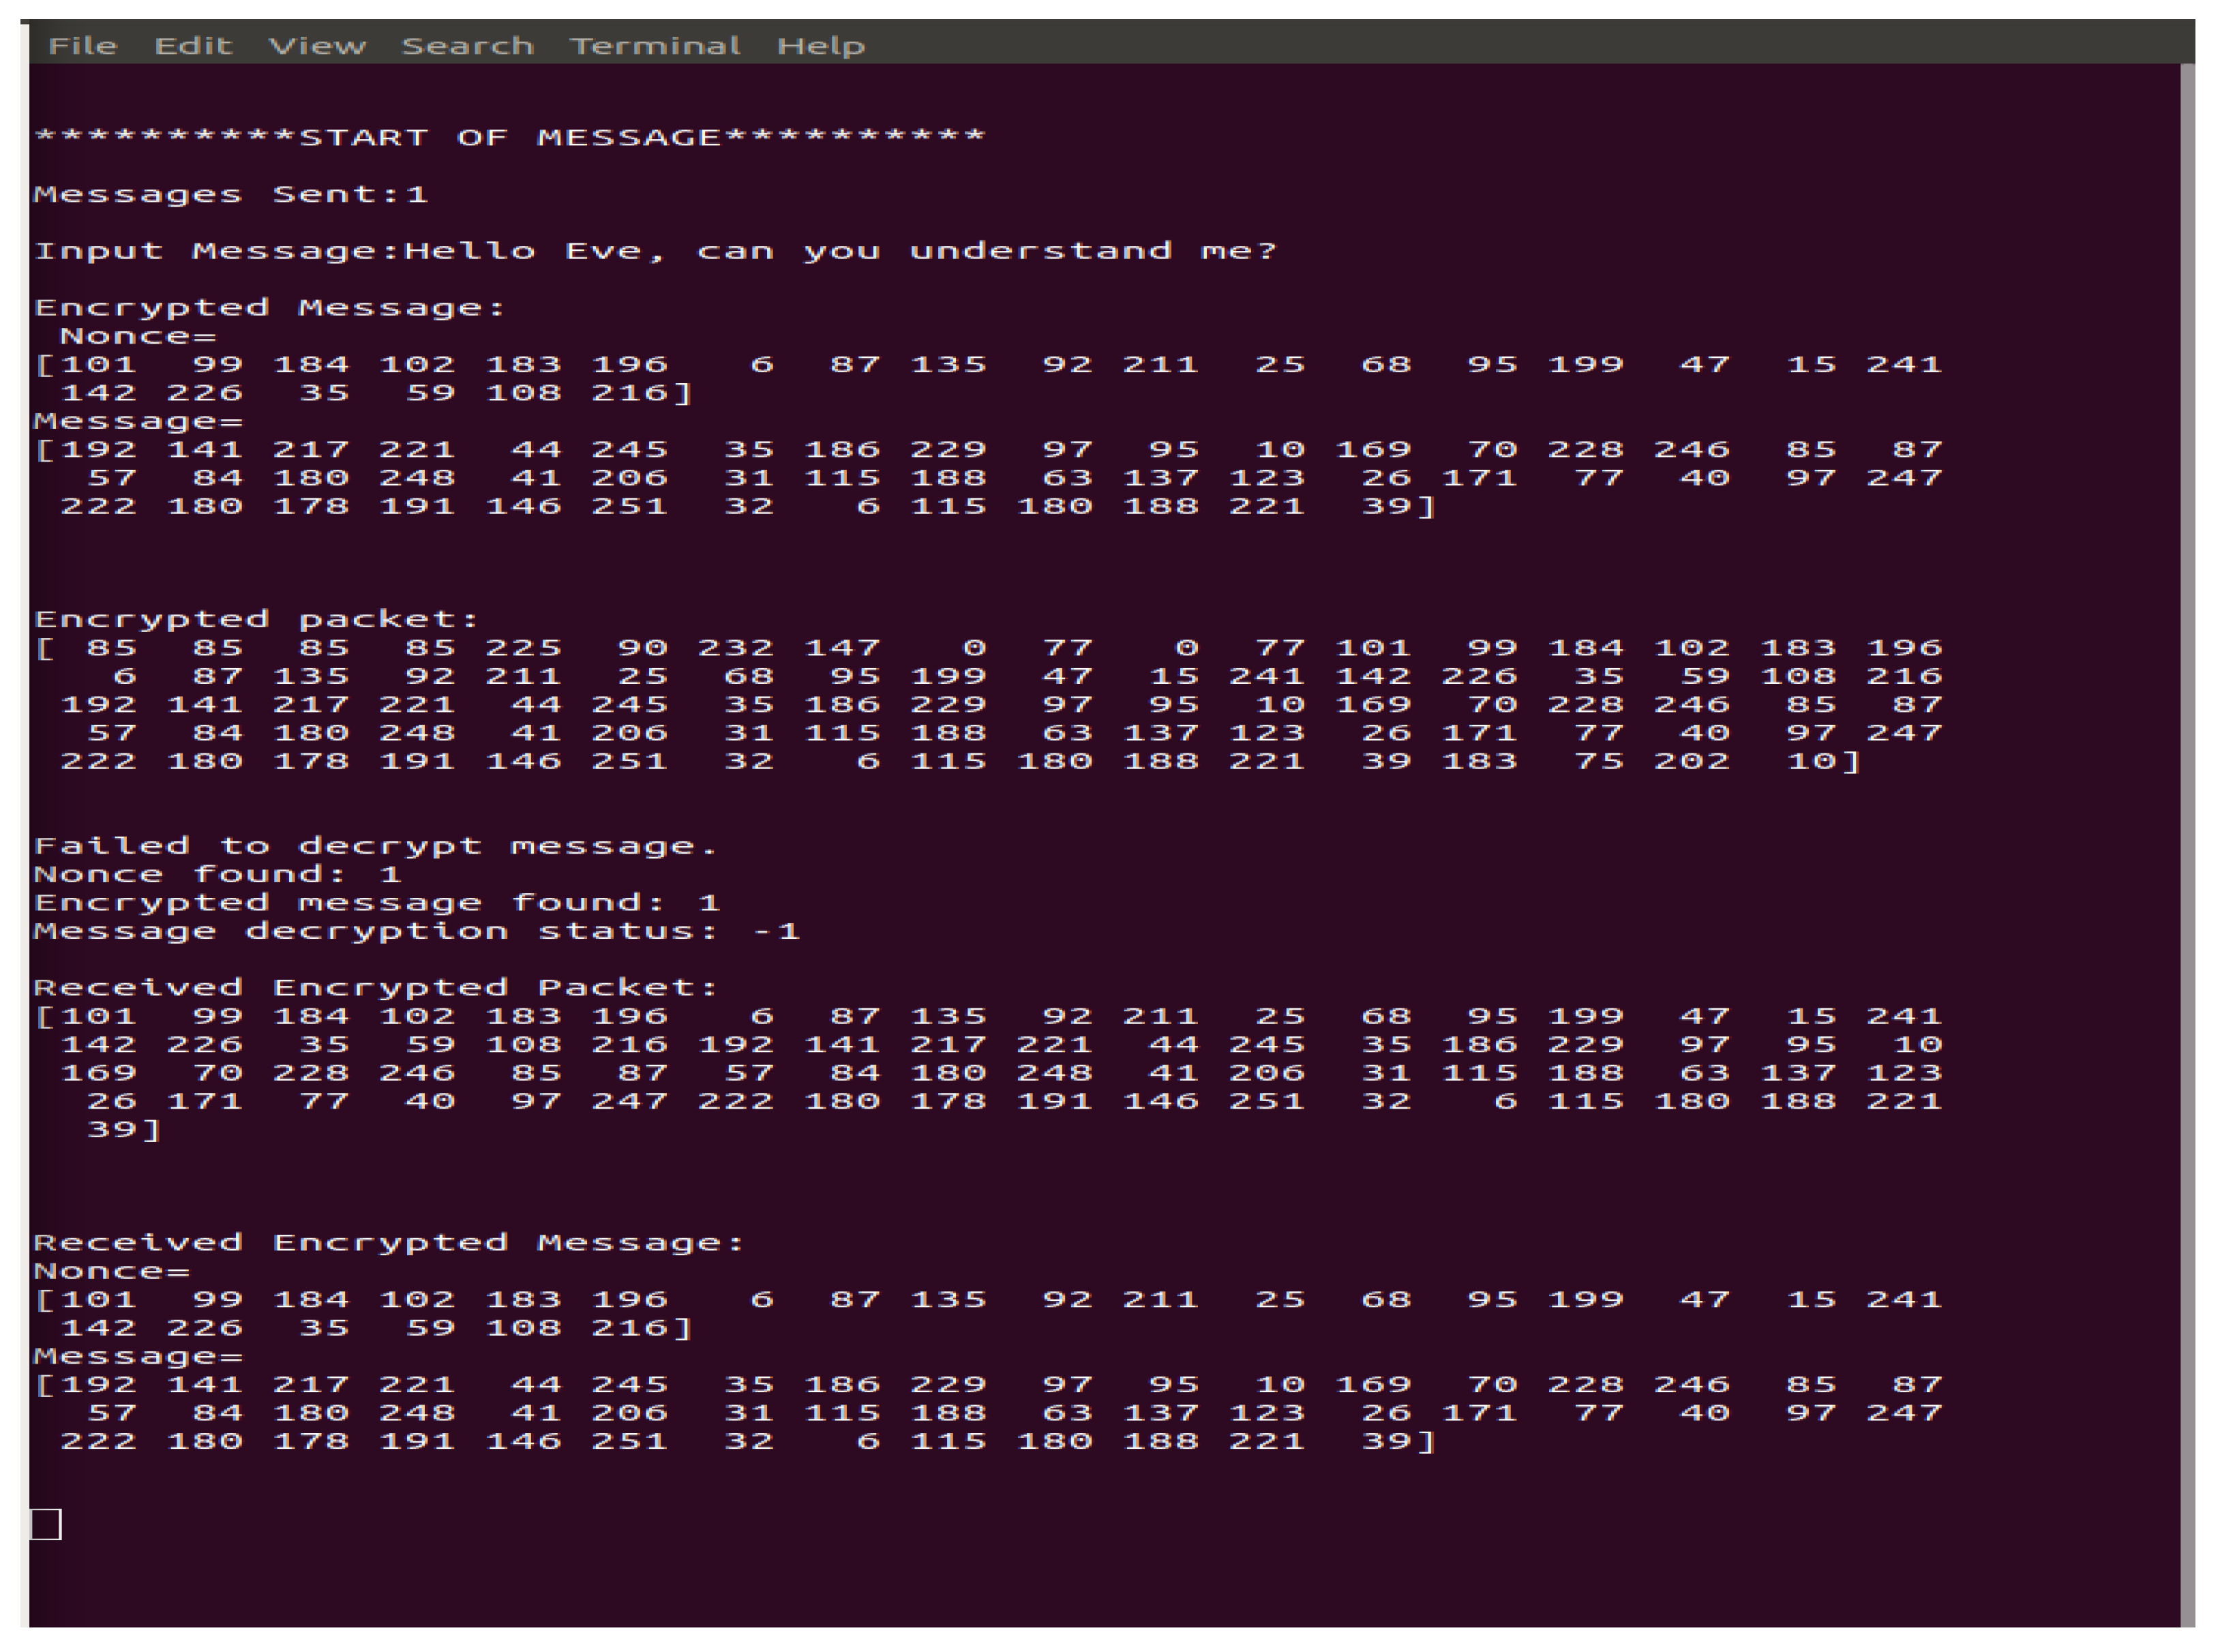The height and width of the screenshot is (1652, 2220).
Task: Open the Edit menu
Action: pos(193,46)
